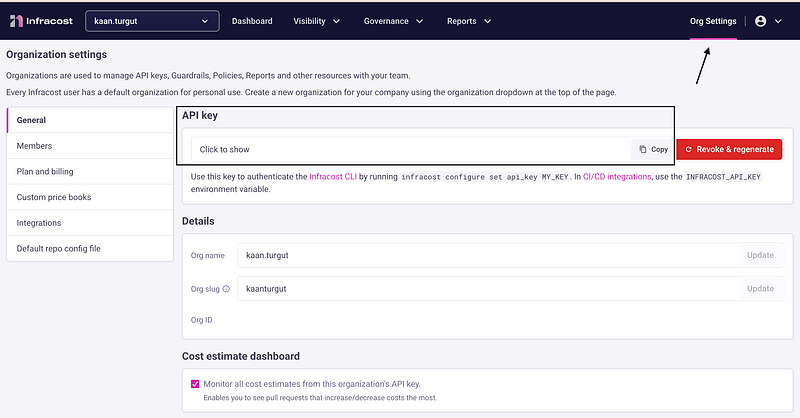Toggle the monitor all cost estimates checkbox

195,384
